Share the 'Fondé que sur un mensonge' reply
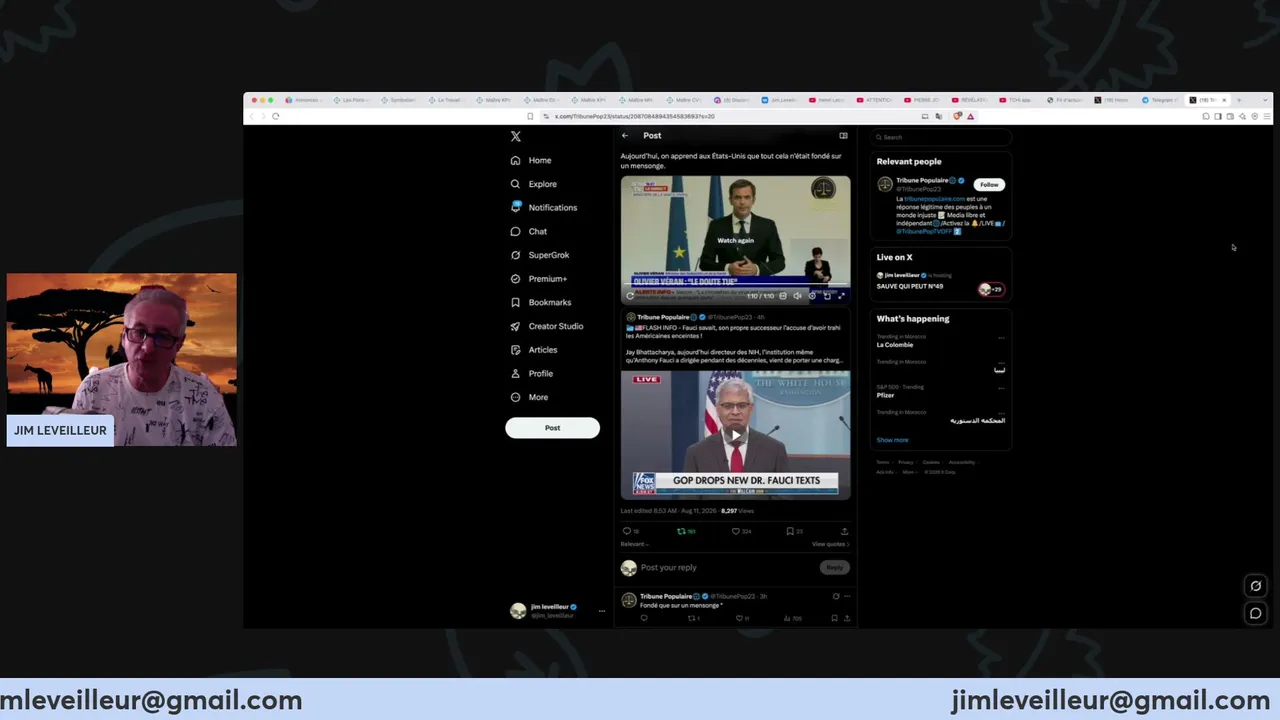This screenshot has height=720, width=1280. tap(846, 618)
